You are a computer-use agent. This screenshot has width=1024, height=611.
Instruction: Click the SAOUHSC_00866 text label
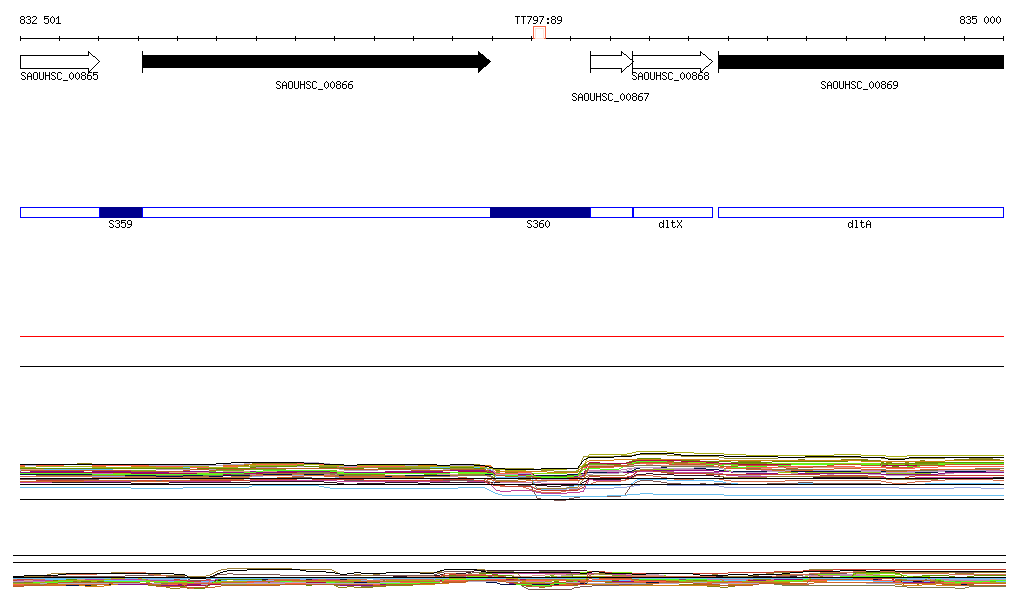(314, 85)
